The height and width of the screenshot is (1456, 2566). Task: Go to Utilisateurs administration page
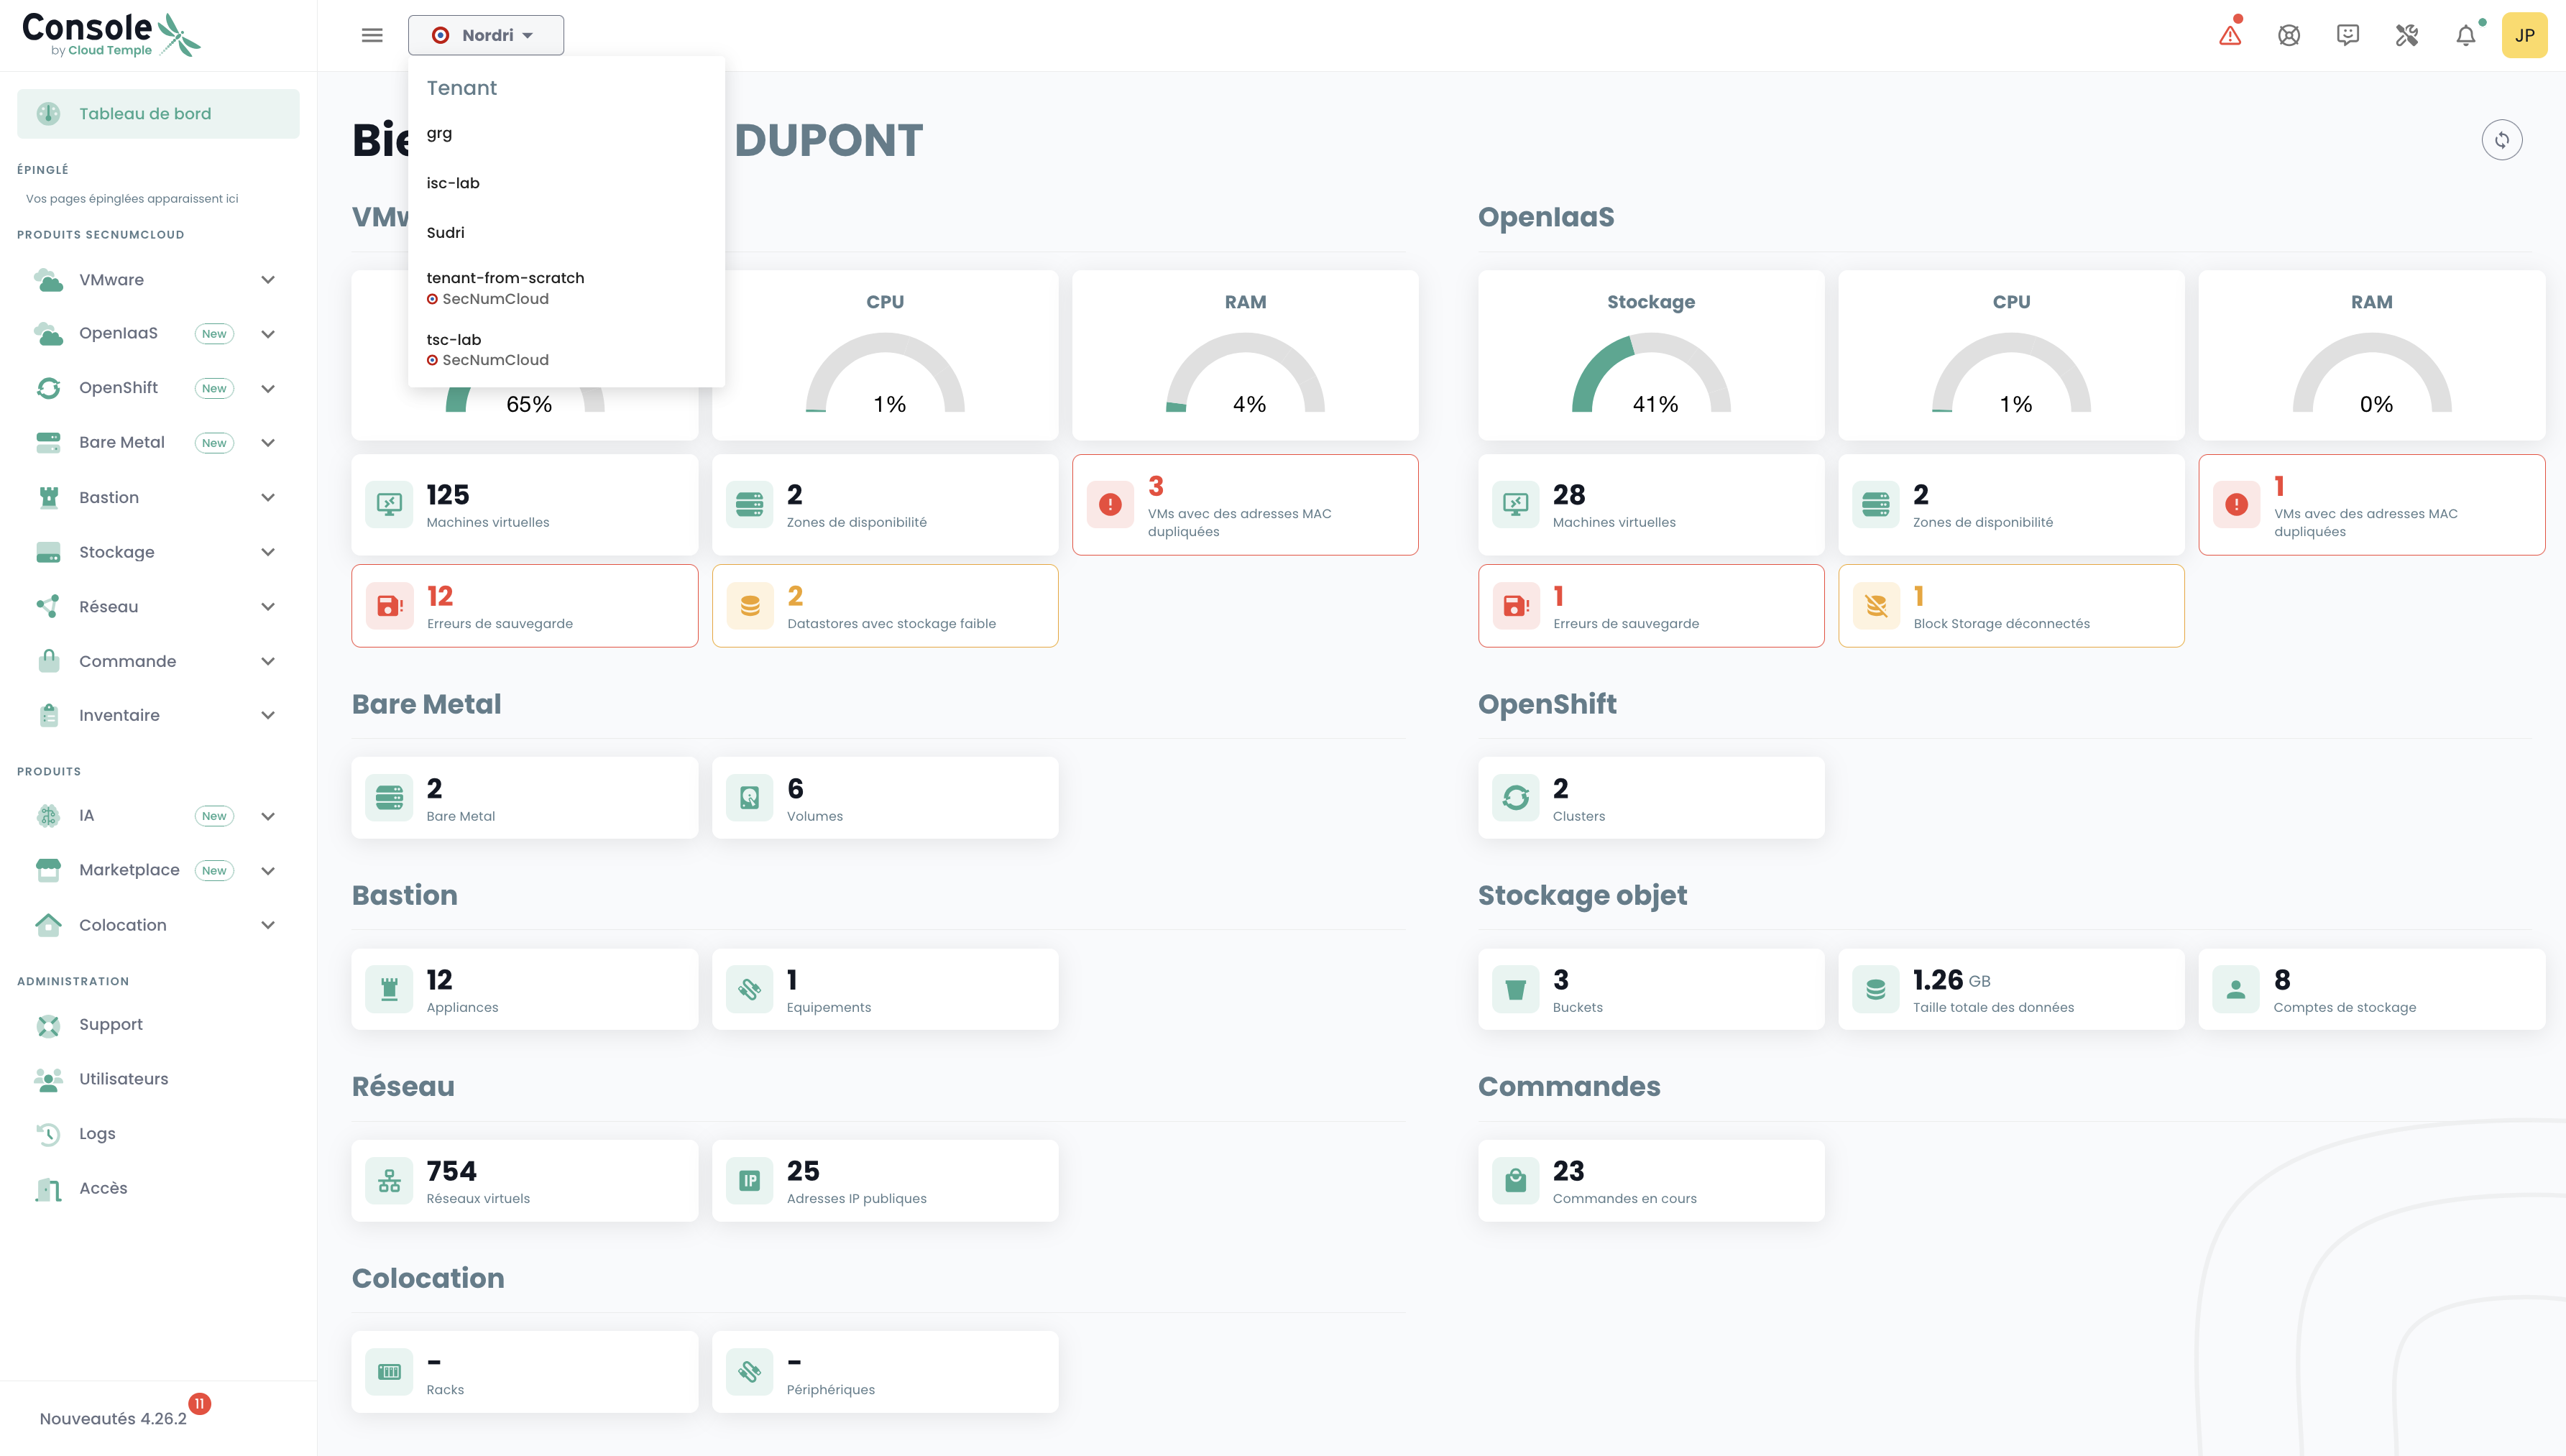[x=123, y=1079]
